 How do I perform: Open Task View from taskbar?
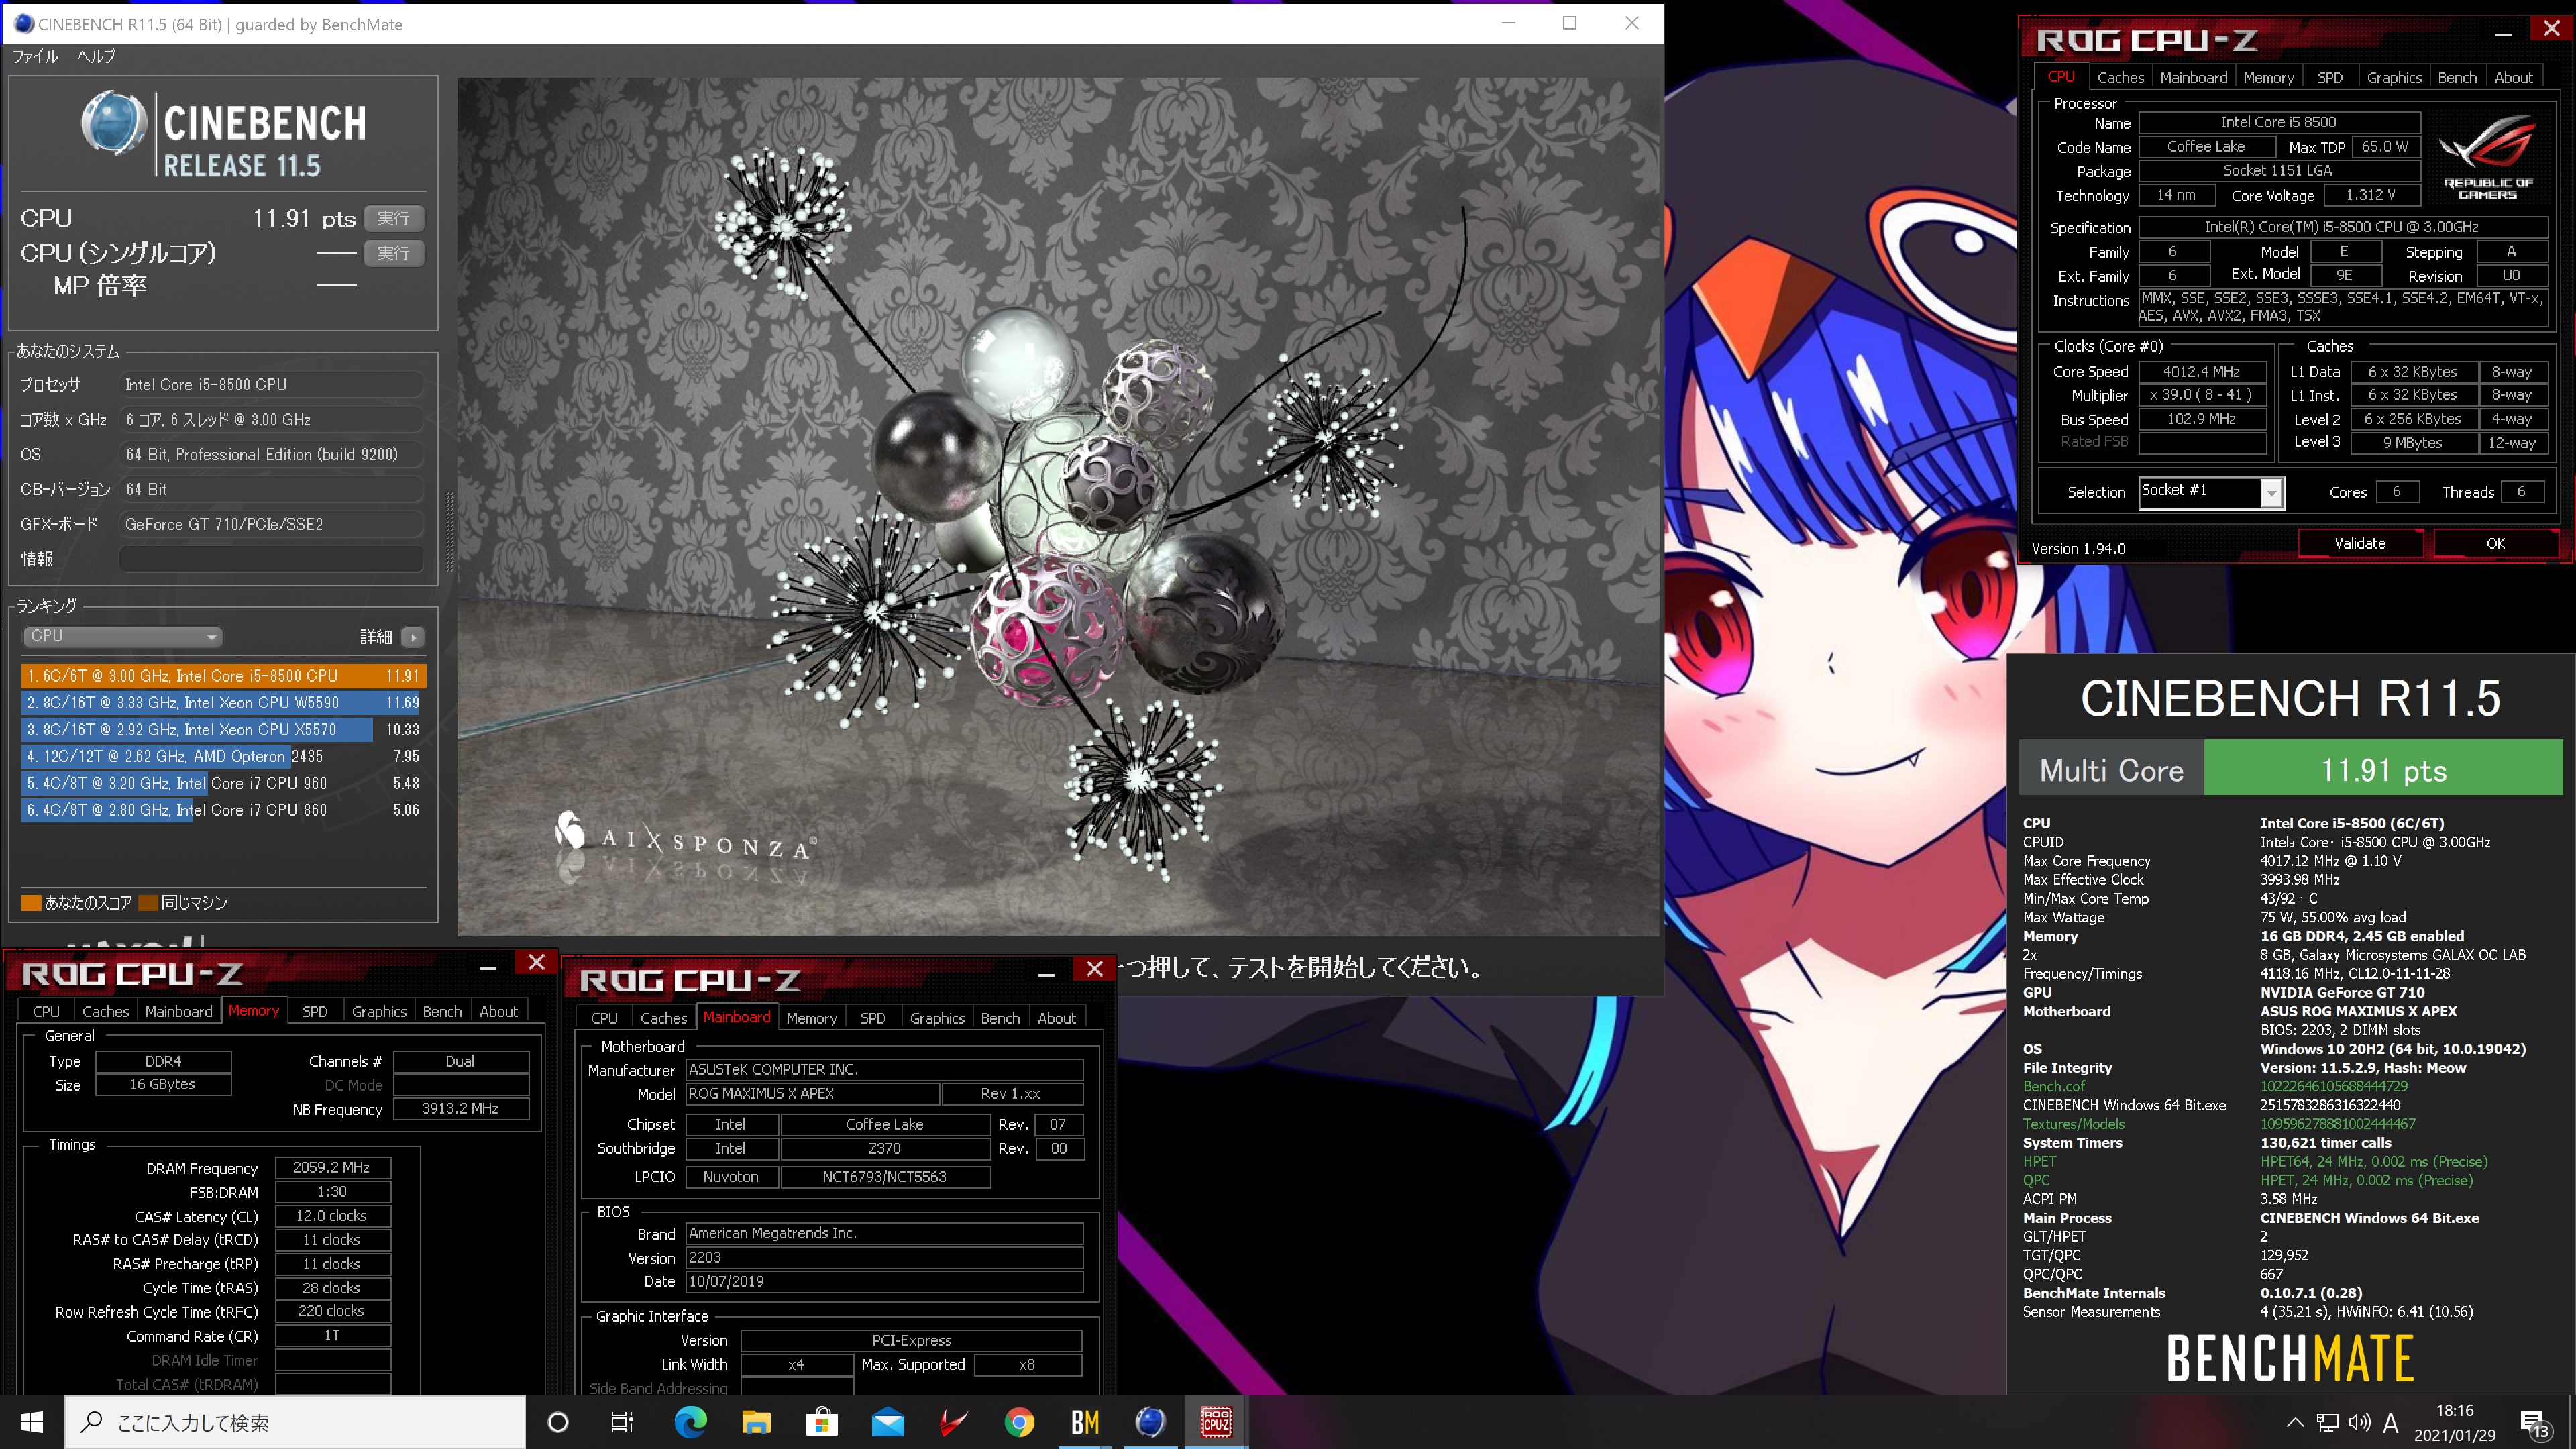[622, 1422]
